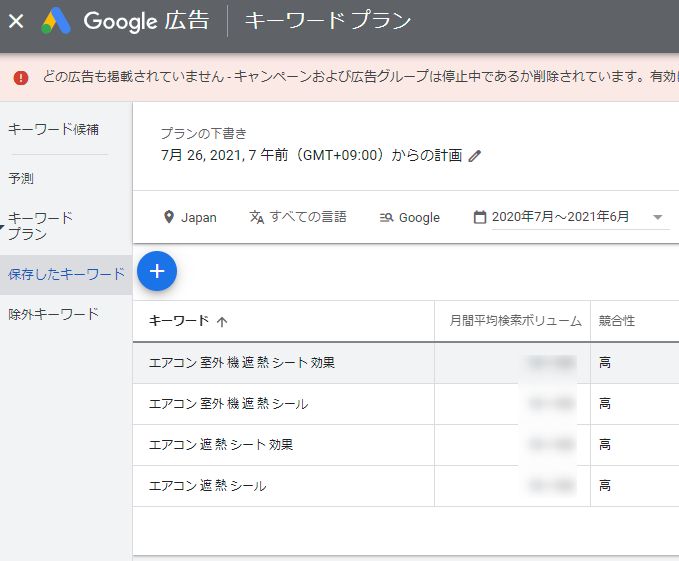Click the search network icon beside Google

pyautogui.click(x=386, y=217)
